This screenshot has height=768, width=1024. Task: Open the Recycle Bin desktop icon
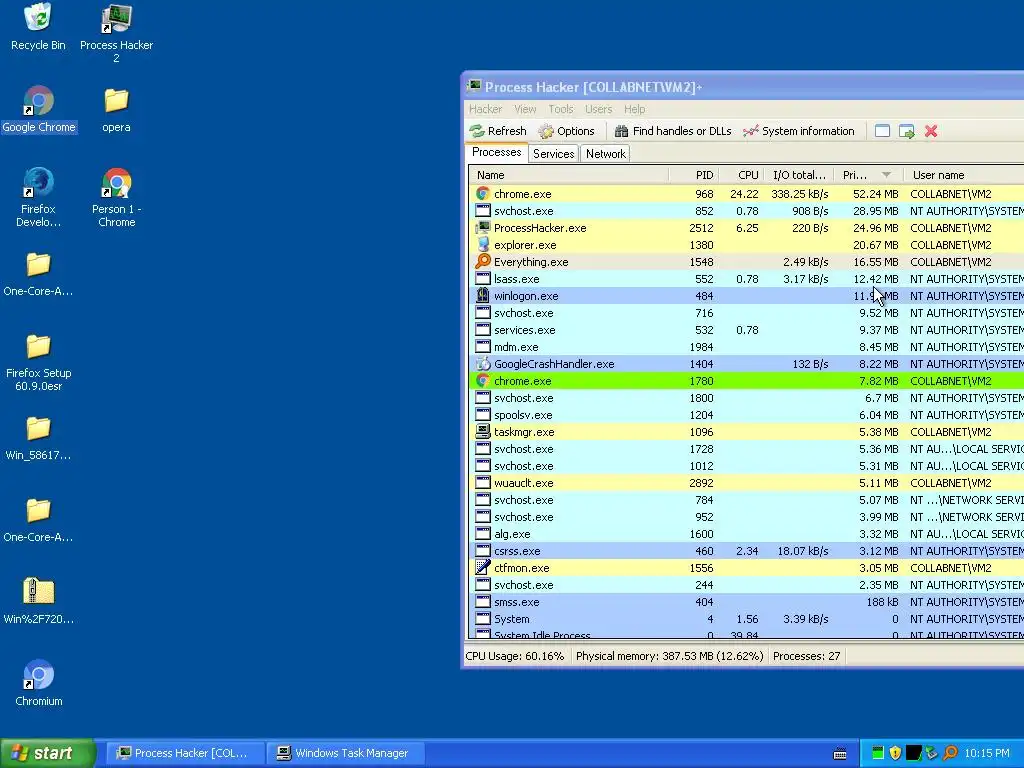point(38,26)
